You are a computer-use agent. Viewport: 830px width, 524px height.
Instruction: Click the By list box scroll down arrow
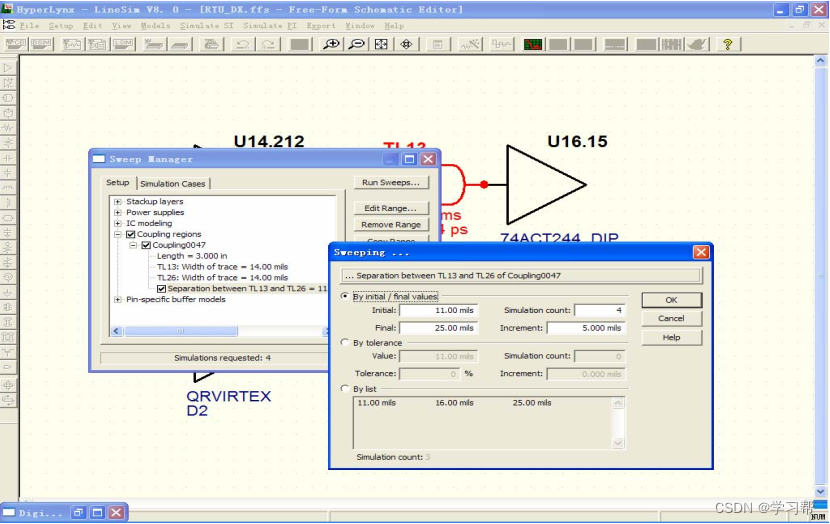pos(618,443)
